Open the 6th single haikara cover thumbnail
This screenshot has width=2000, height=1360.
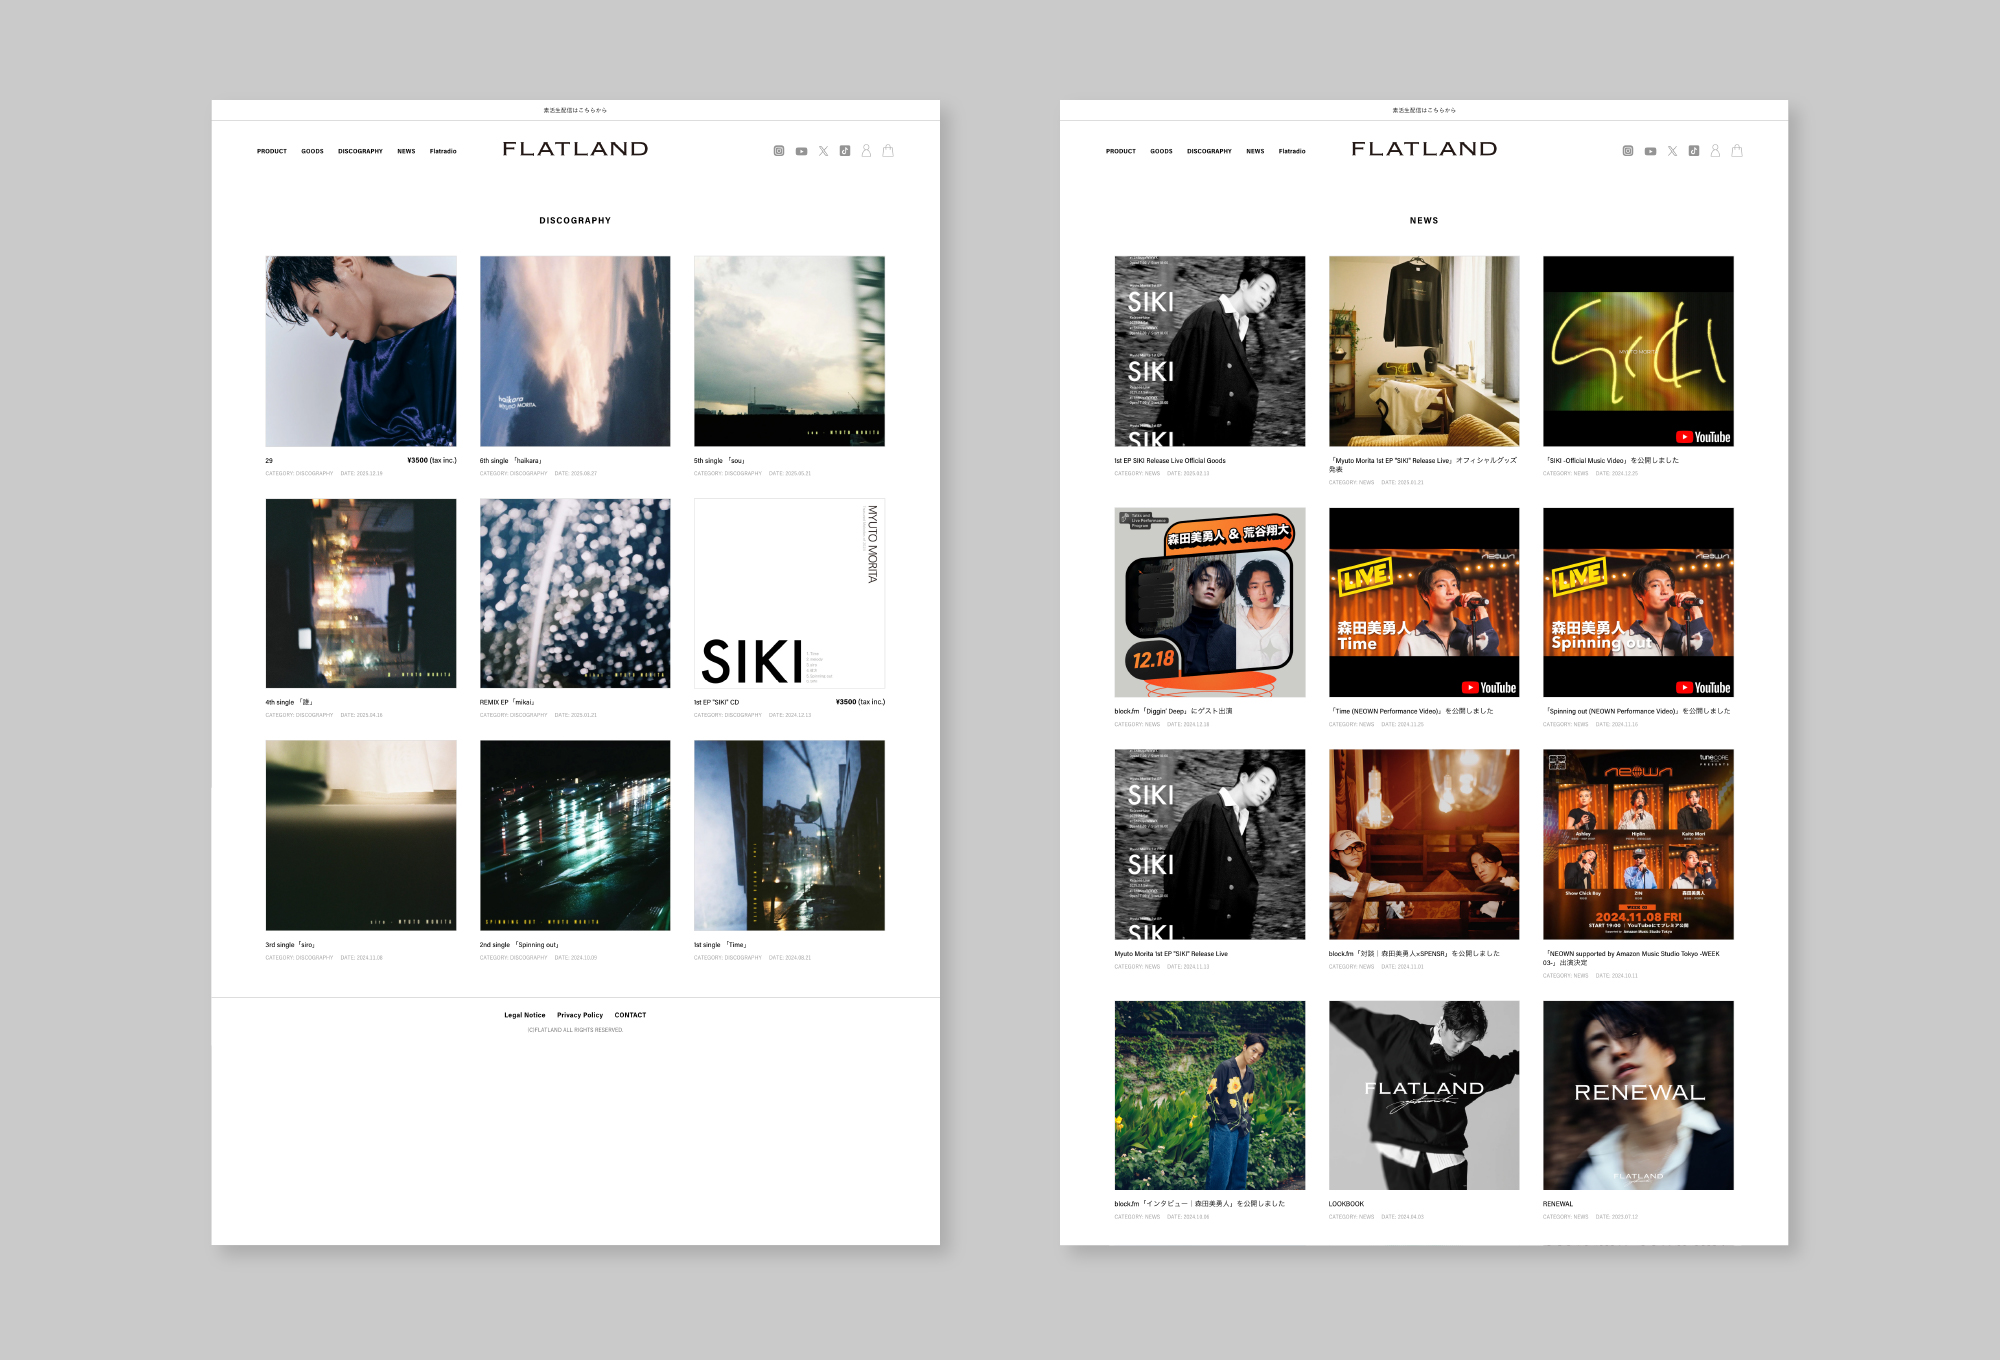[x=575, y=351]
